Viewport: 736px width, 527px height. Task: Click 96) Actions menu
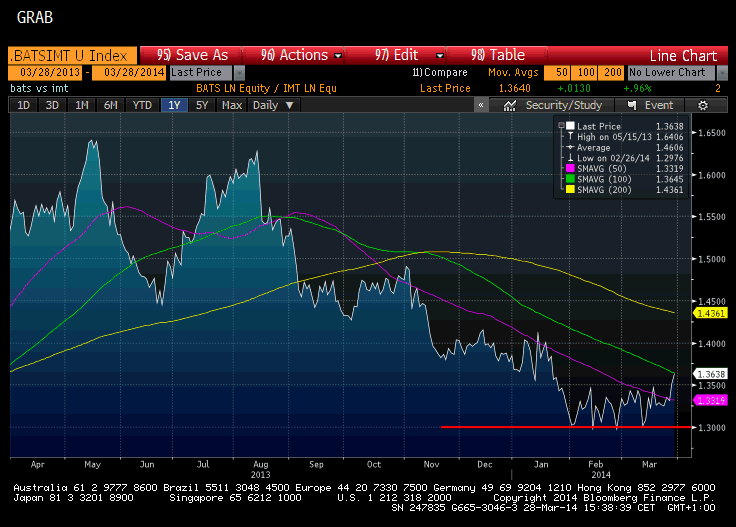pos(293,55)
